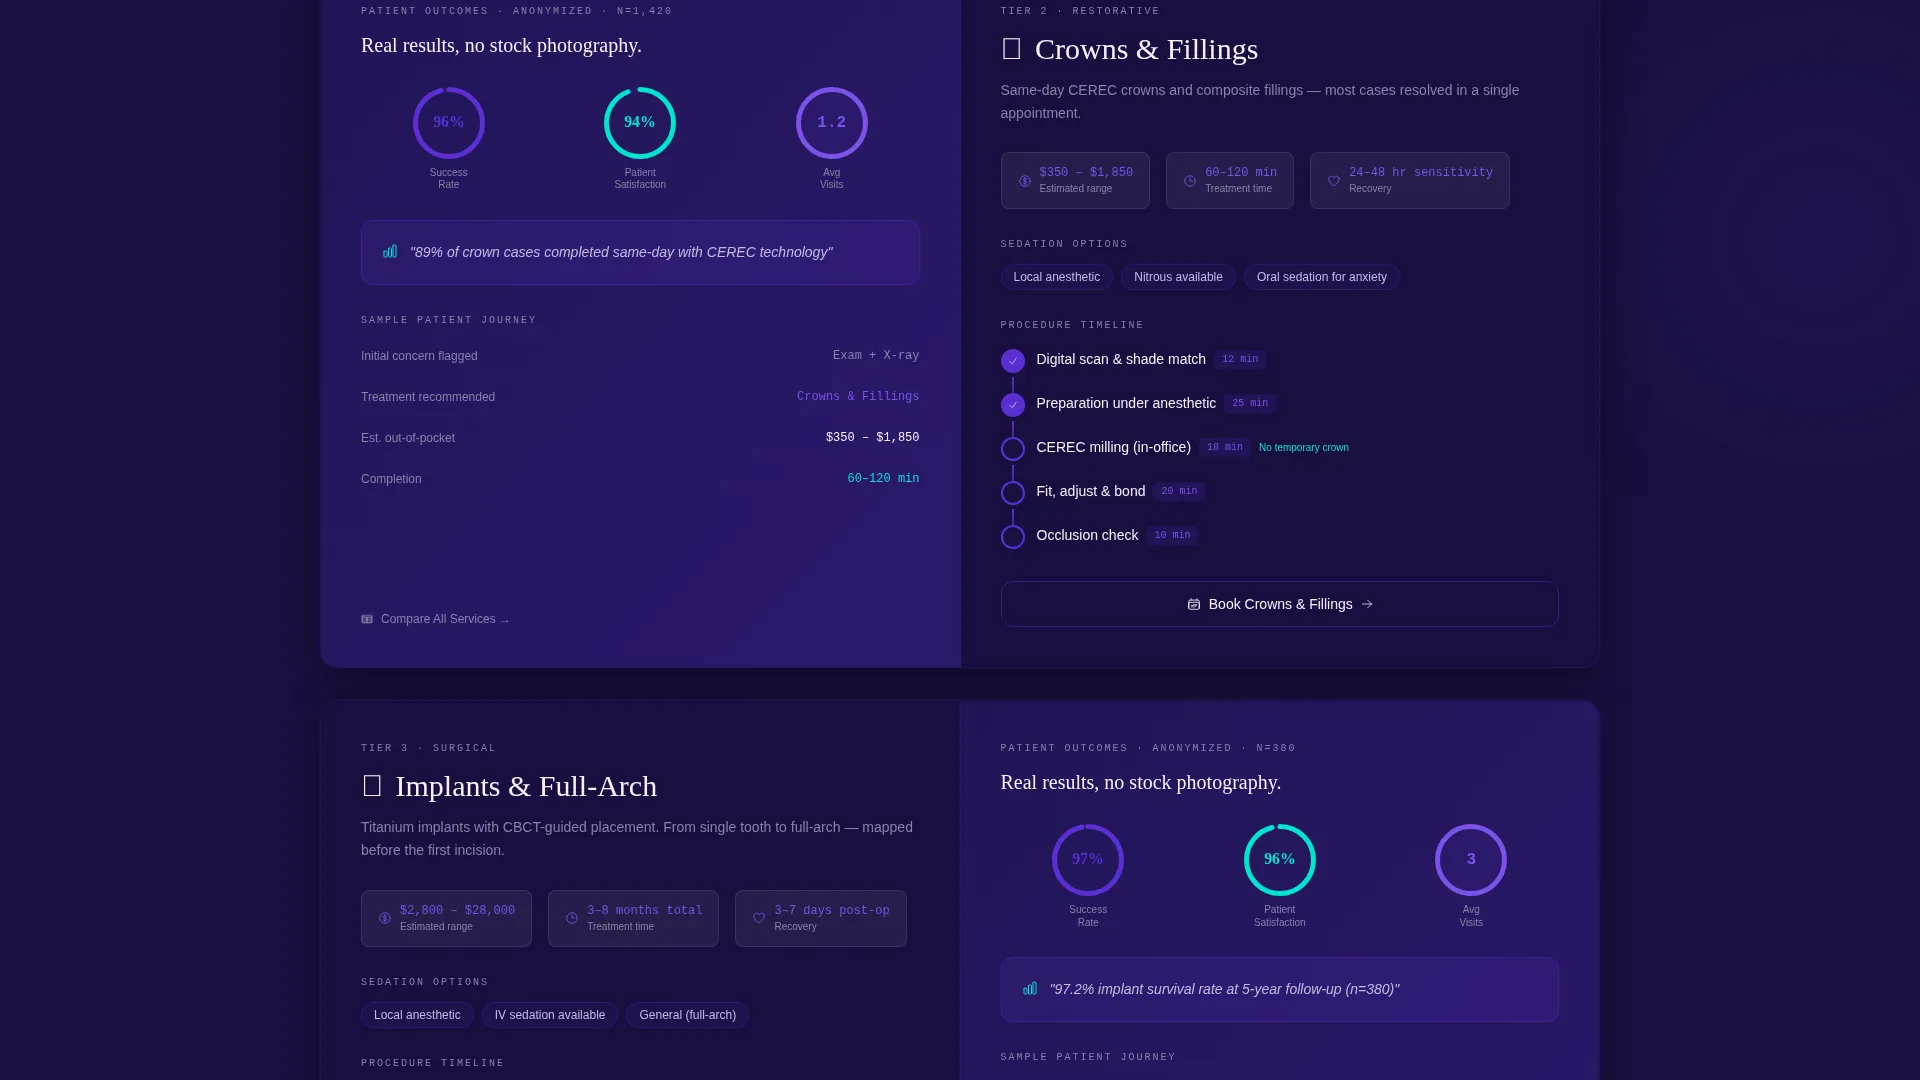Click the 94% Patient Satisfaction progress ring
Screen dimensions: 1920x1080
[x=640, y=123]
